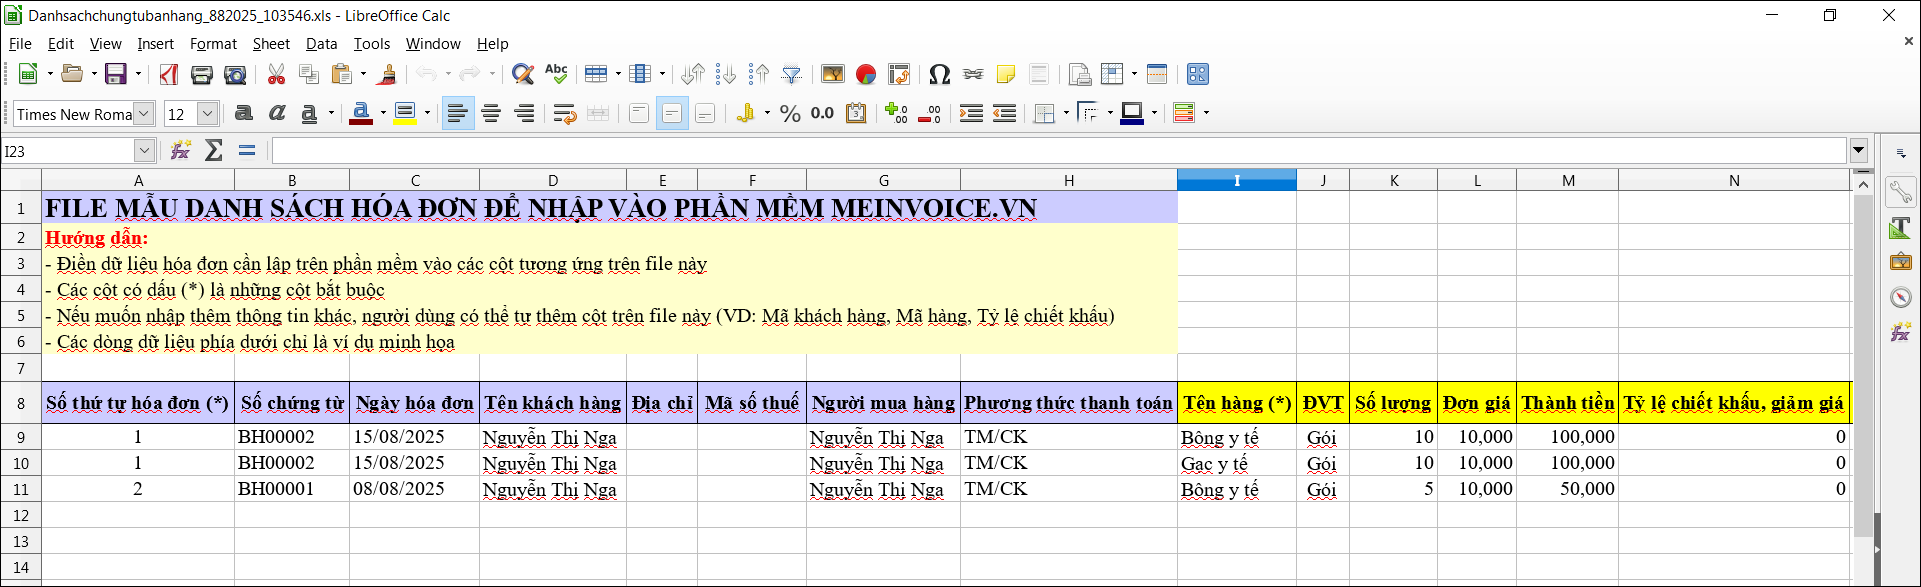Viewport: 1921px width, 587px height.
Task: Activate Clone Formatting paintbrush
Action: (x=388, y=74)
